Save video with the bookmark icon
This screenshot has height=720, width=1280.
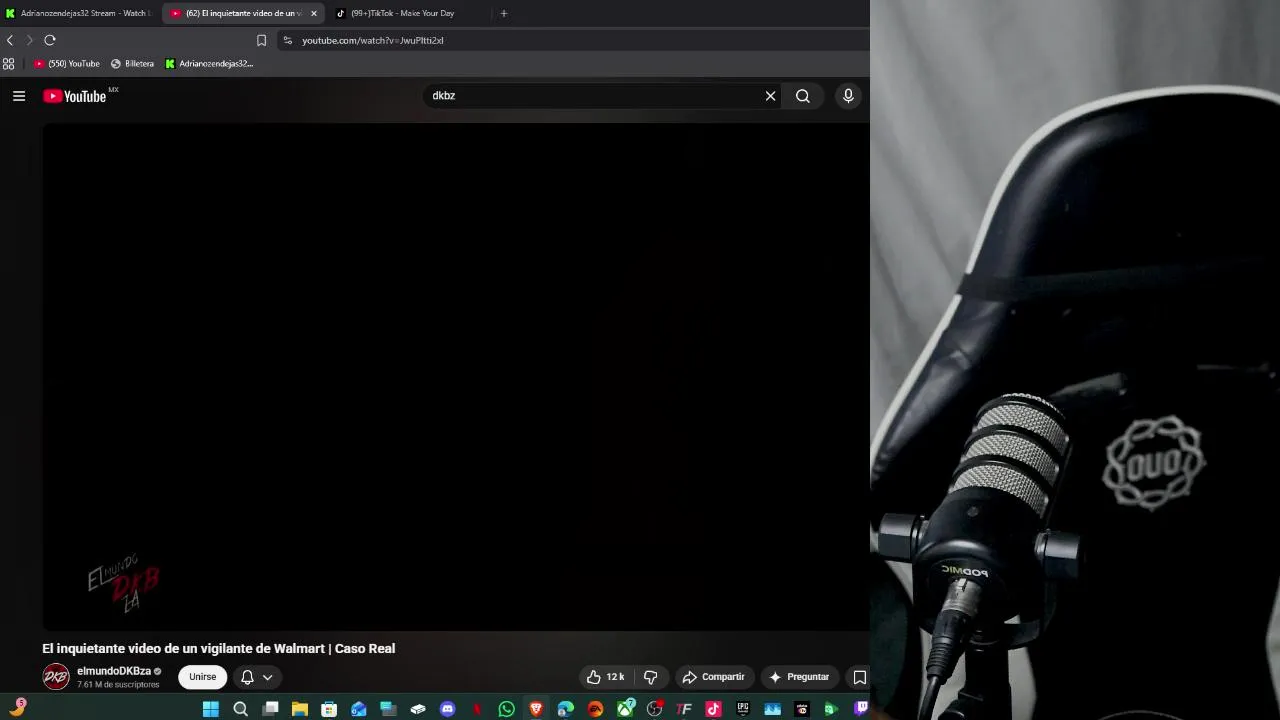(859, 677)
